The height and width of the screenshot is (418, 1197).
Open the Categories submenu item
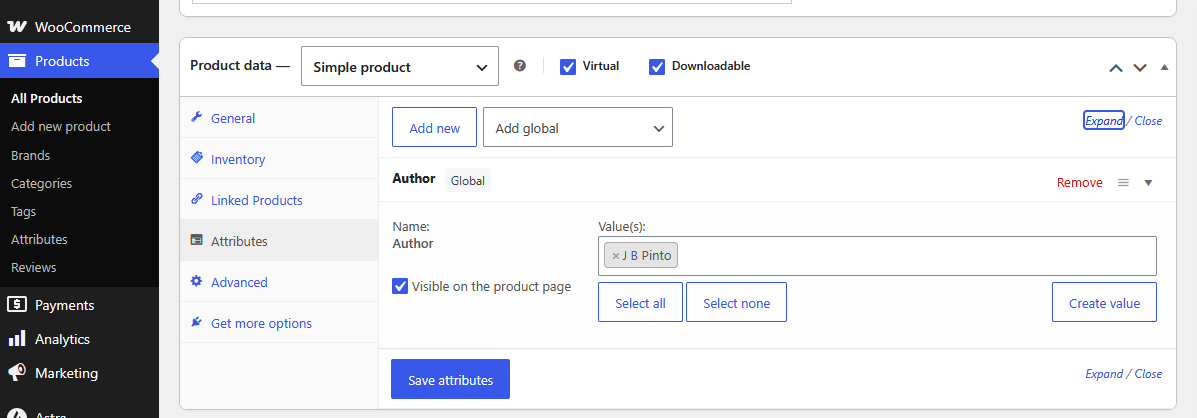(41, 183)
